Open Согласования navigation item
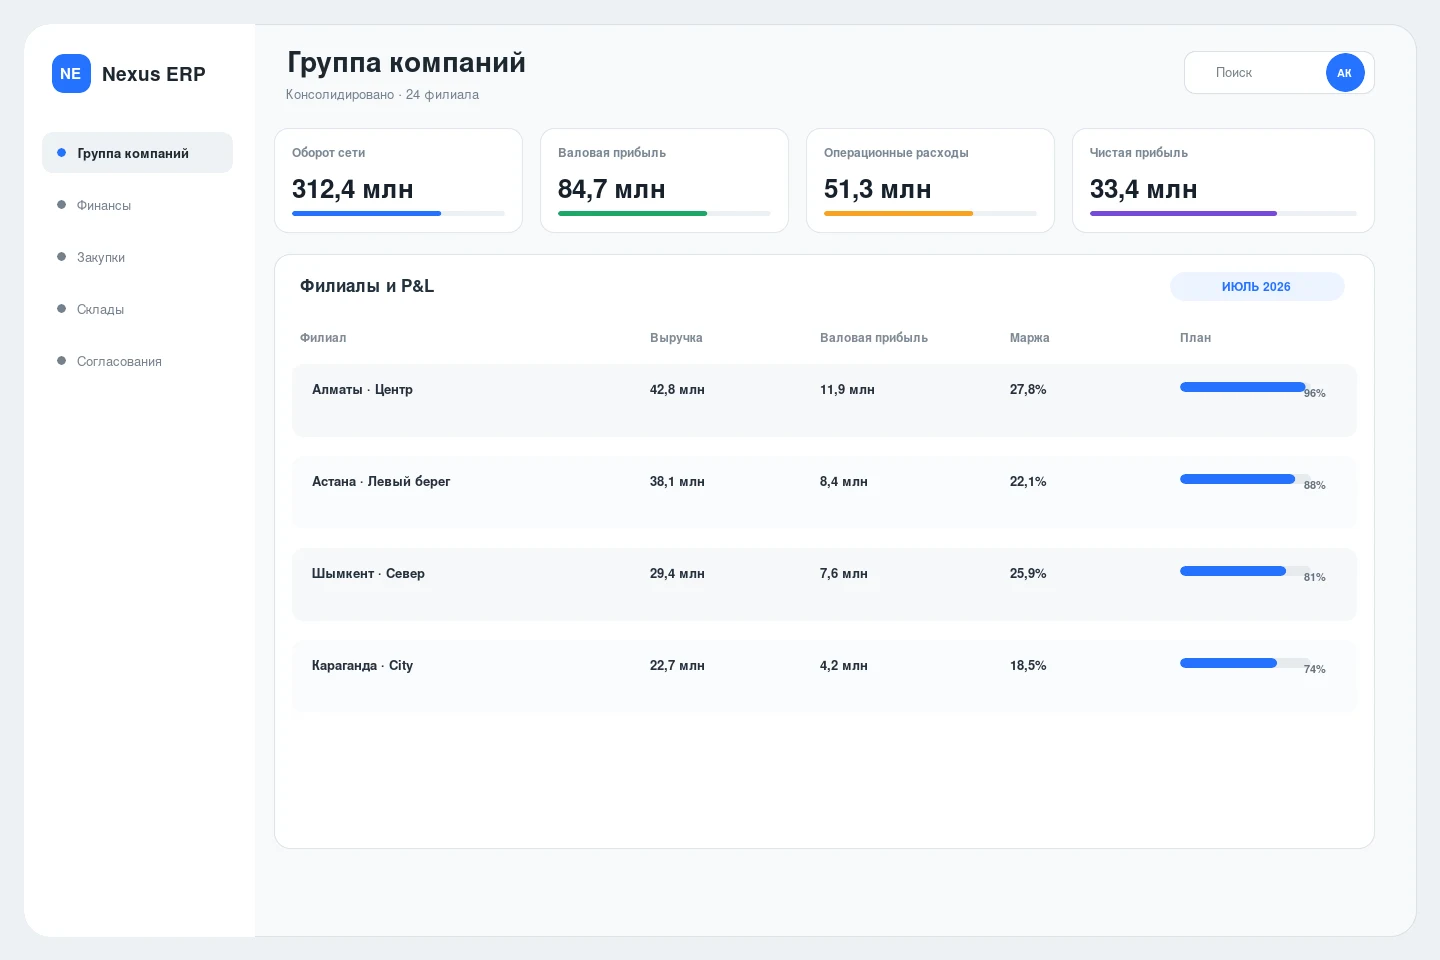 (x=137, y=361)
